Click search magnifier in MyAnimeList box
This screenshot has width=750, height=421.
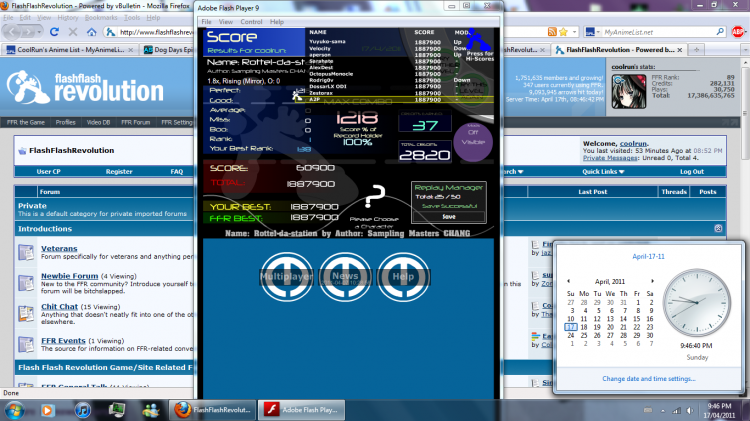point(720,32)
